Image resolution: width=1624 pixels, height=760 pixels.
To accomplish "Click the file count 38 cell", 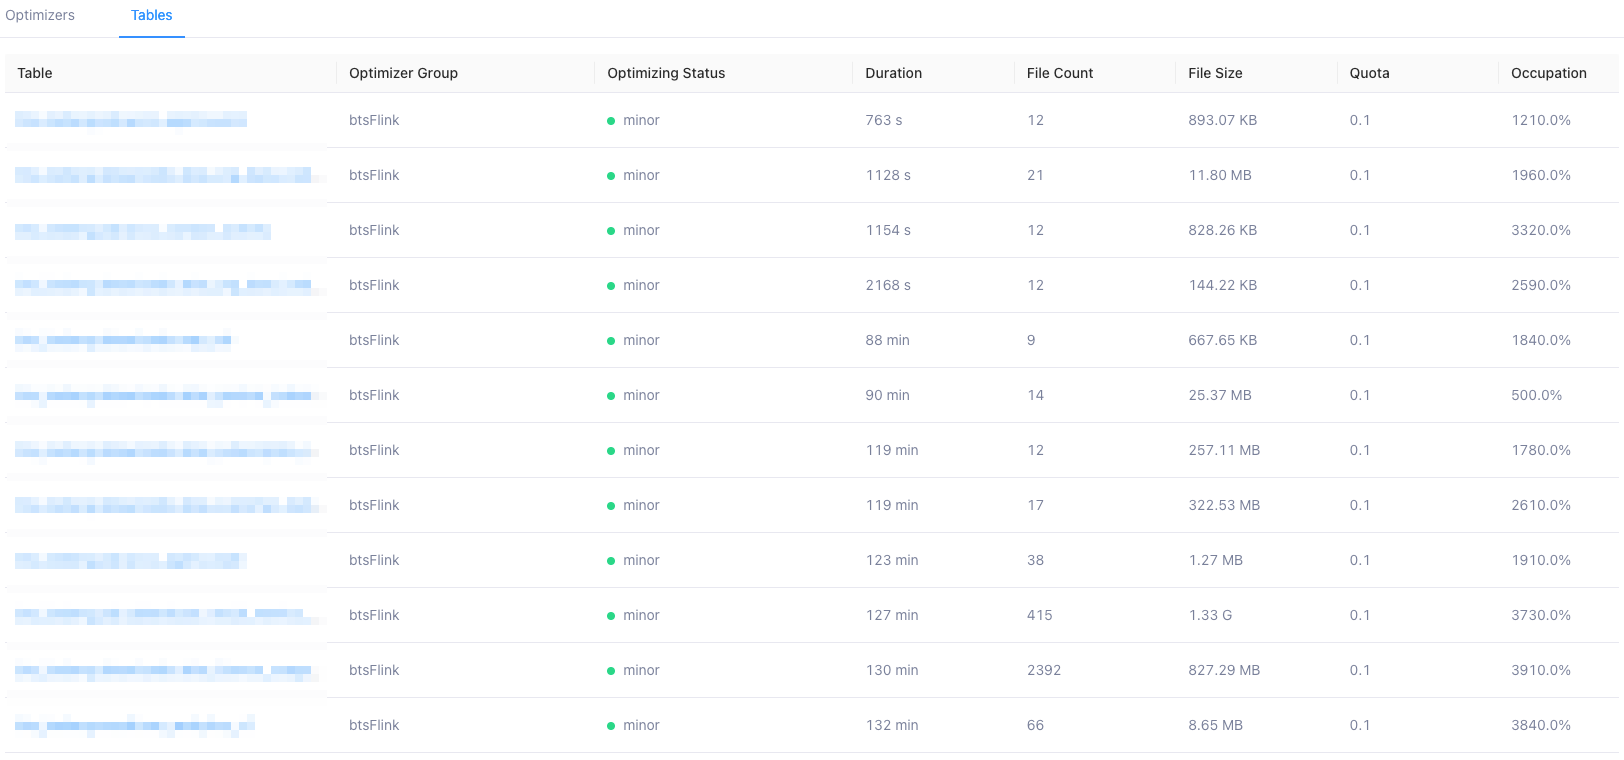I will click(1035, 560).
